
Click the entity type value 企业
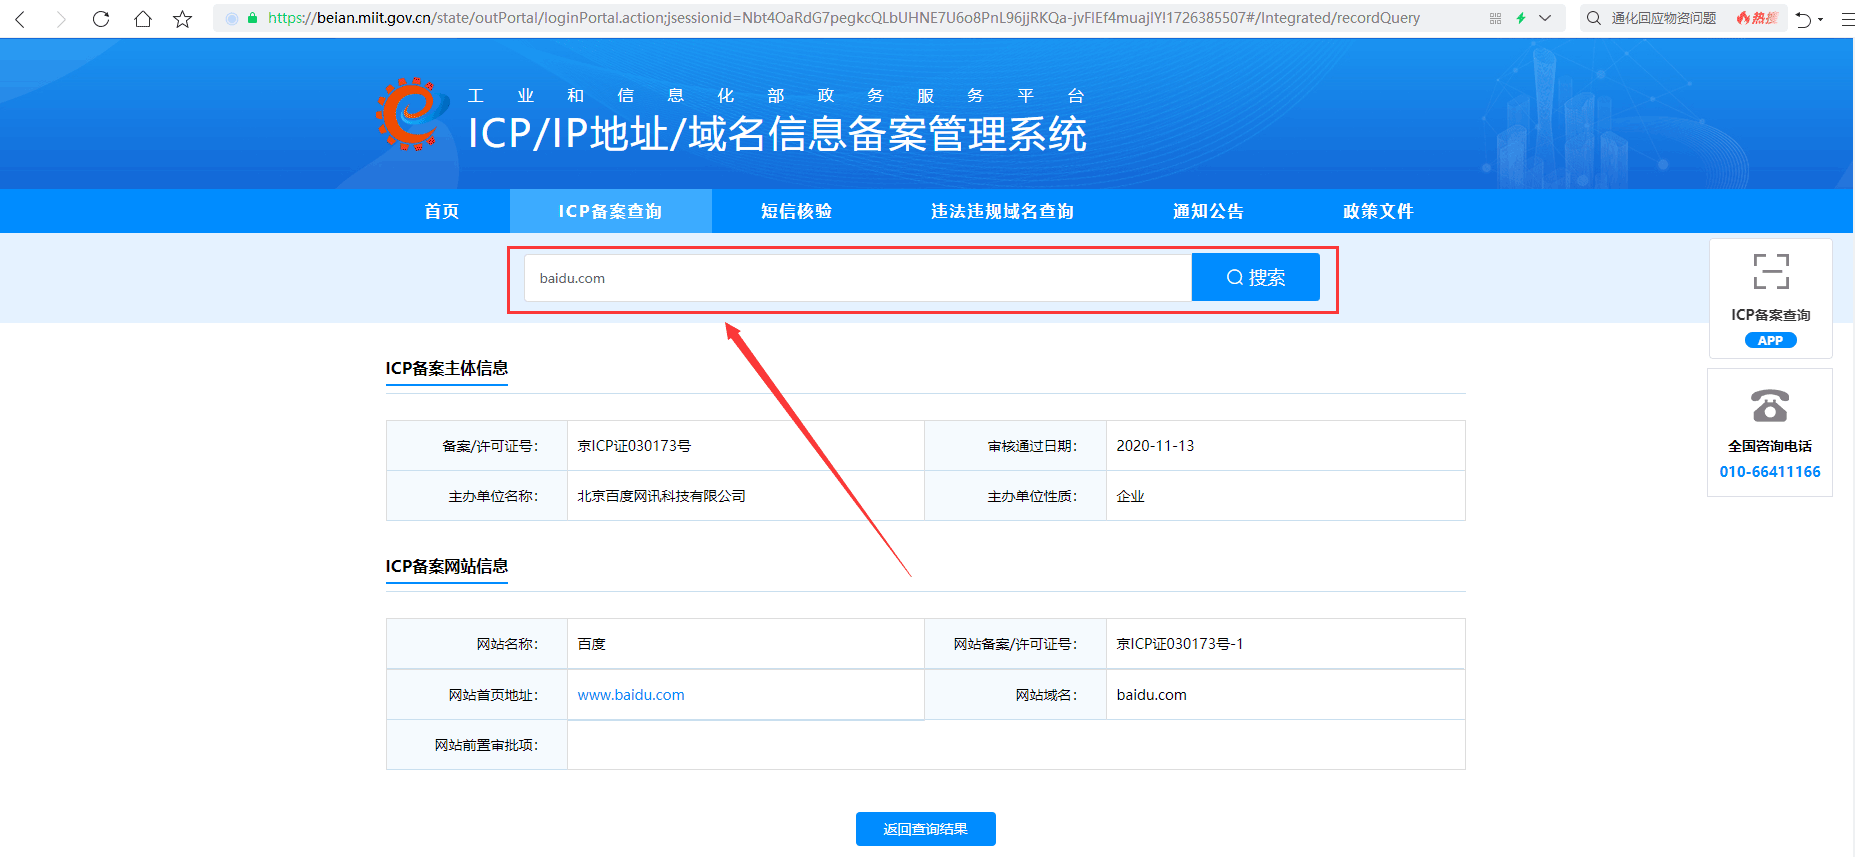pyautogui.click(x=1130, y=496)
